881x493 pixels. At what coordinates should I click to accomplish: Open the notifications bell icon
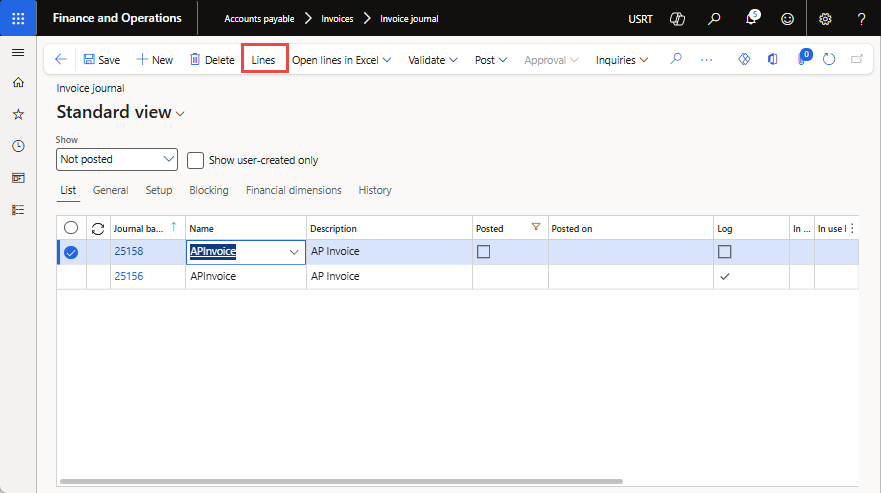(x=752, y=19)
